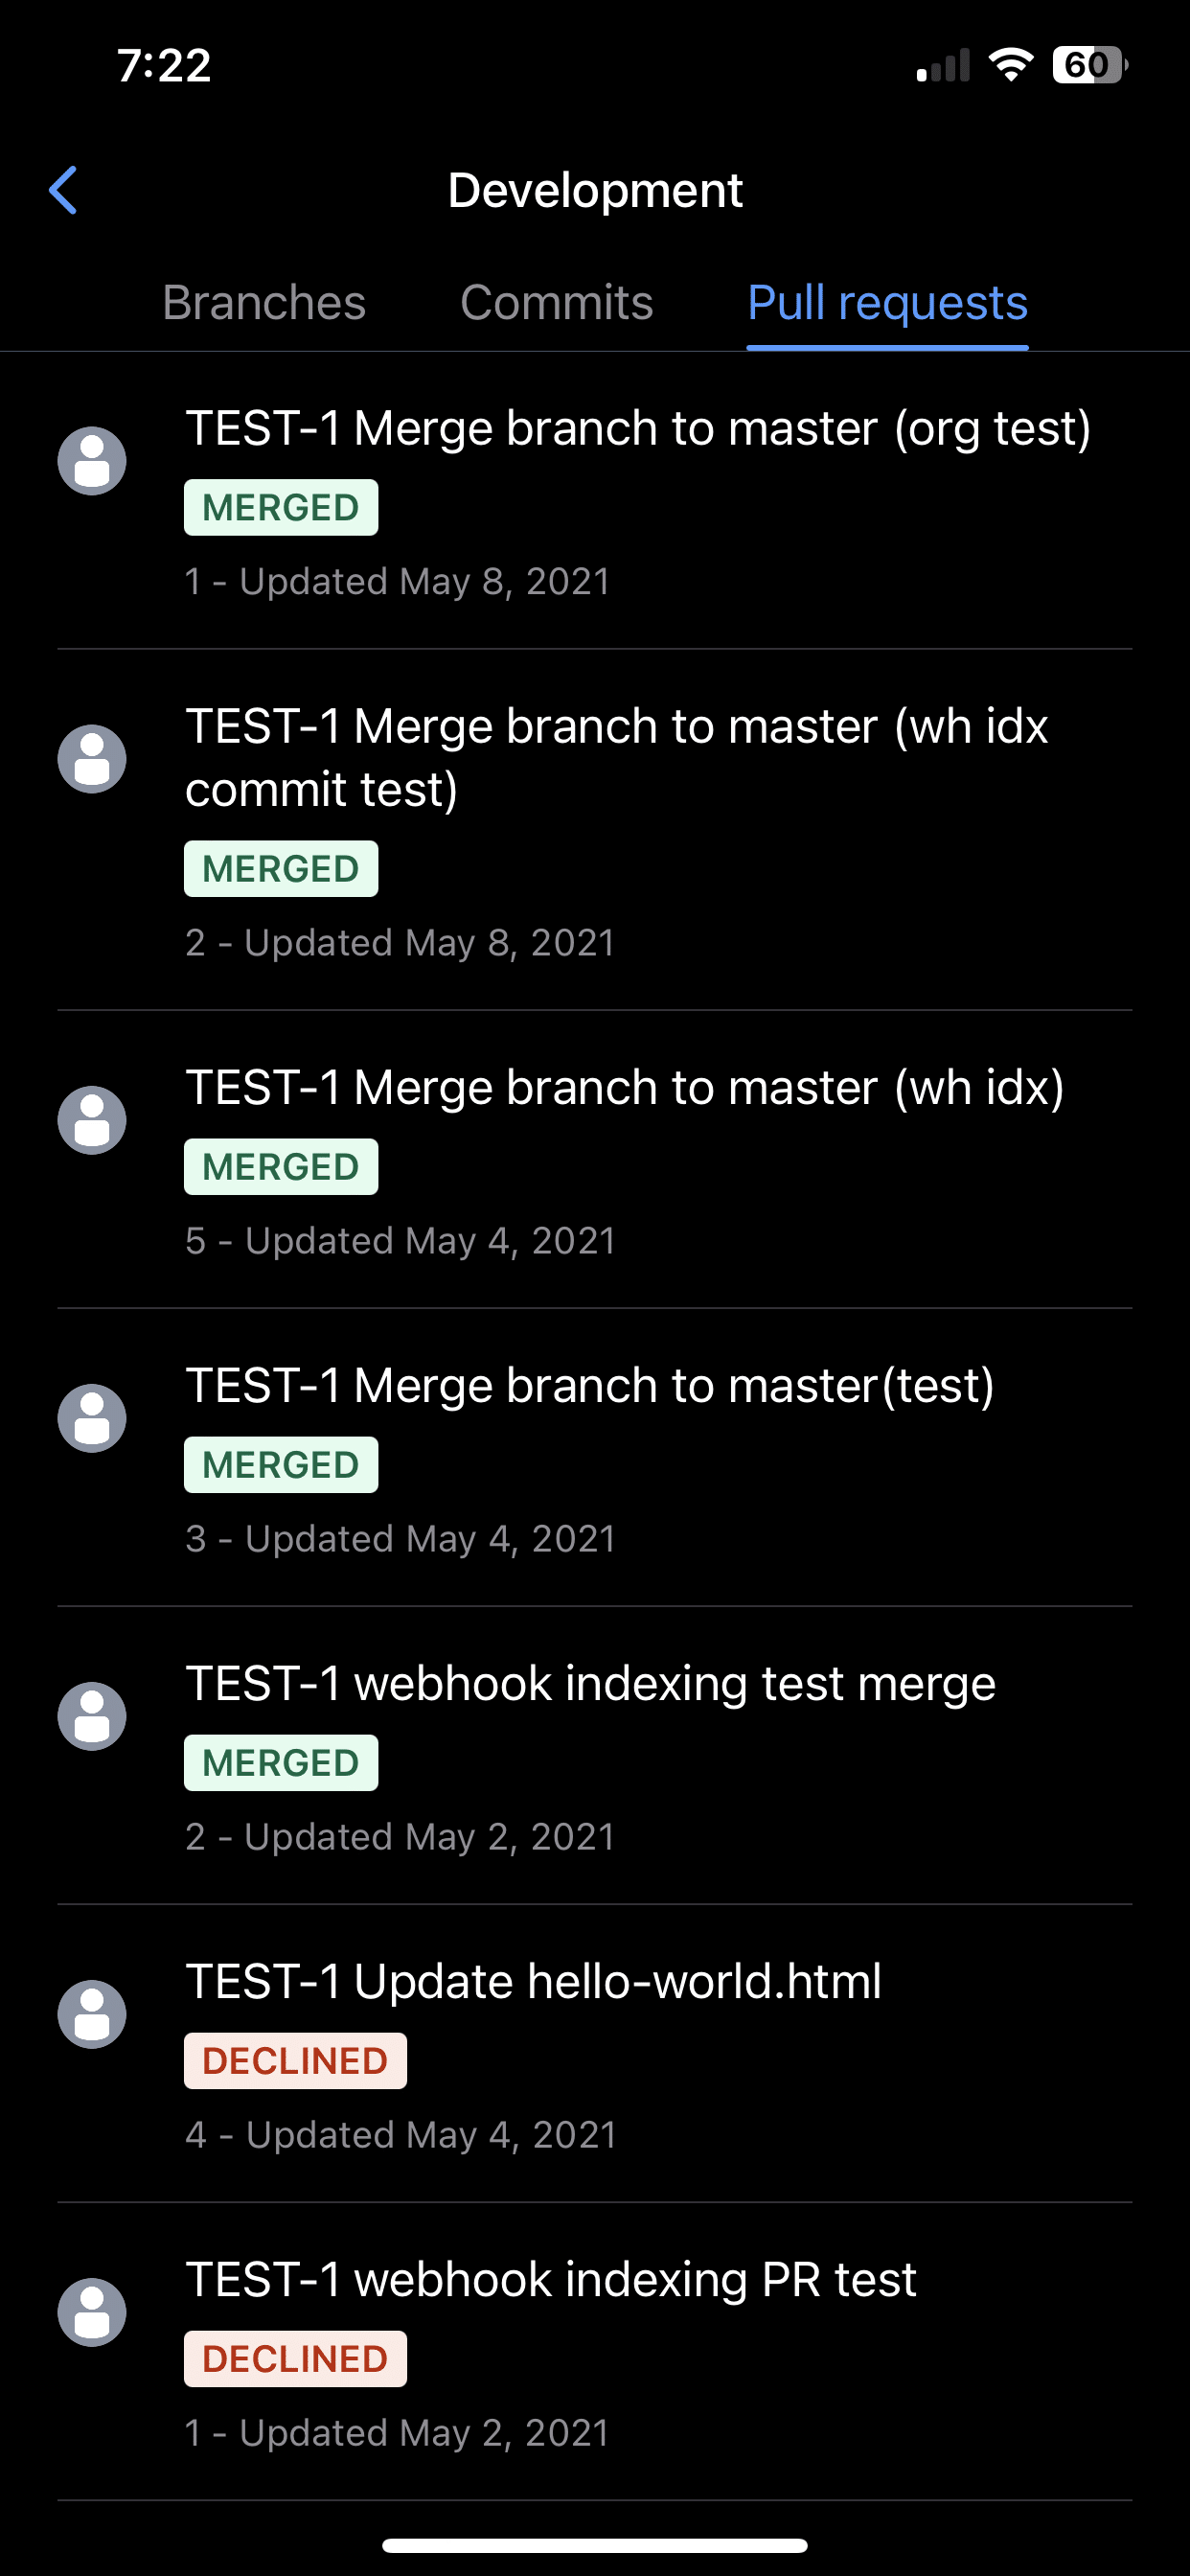Open TEST-1 webhook indexing test merge
Screen dimensions: 1190x2576
click(x=595, y=1756)
